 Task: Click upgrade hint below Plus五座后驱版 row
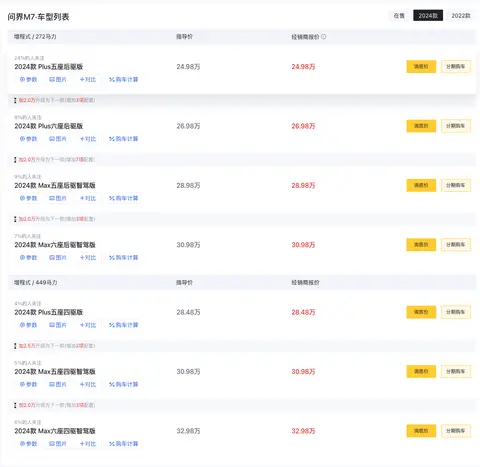tap(55, 100)
